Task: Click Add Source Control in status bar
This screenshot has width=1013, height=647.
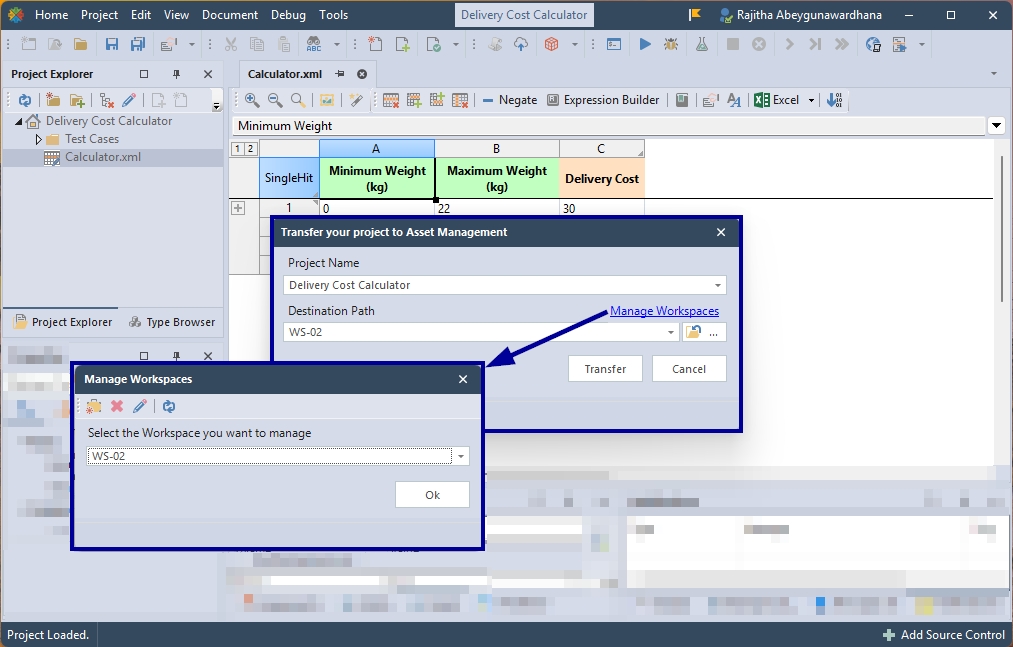Action: point(945,635)
